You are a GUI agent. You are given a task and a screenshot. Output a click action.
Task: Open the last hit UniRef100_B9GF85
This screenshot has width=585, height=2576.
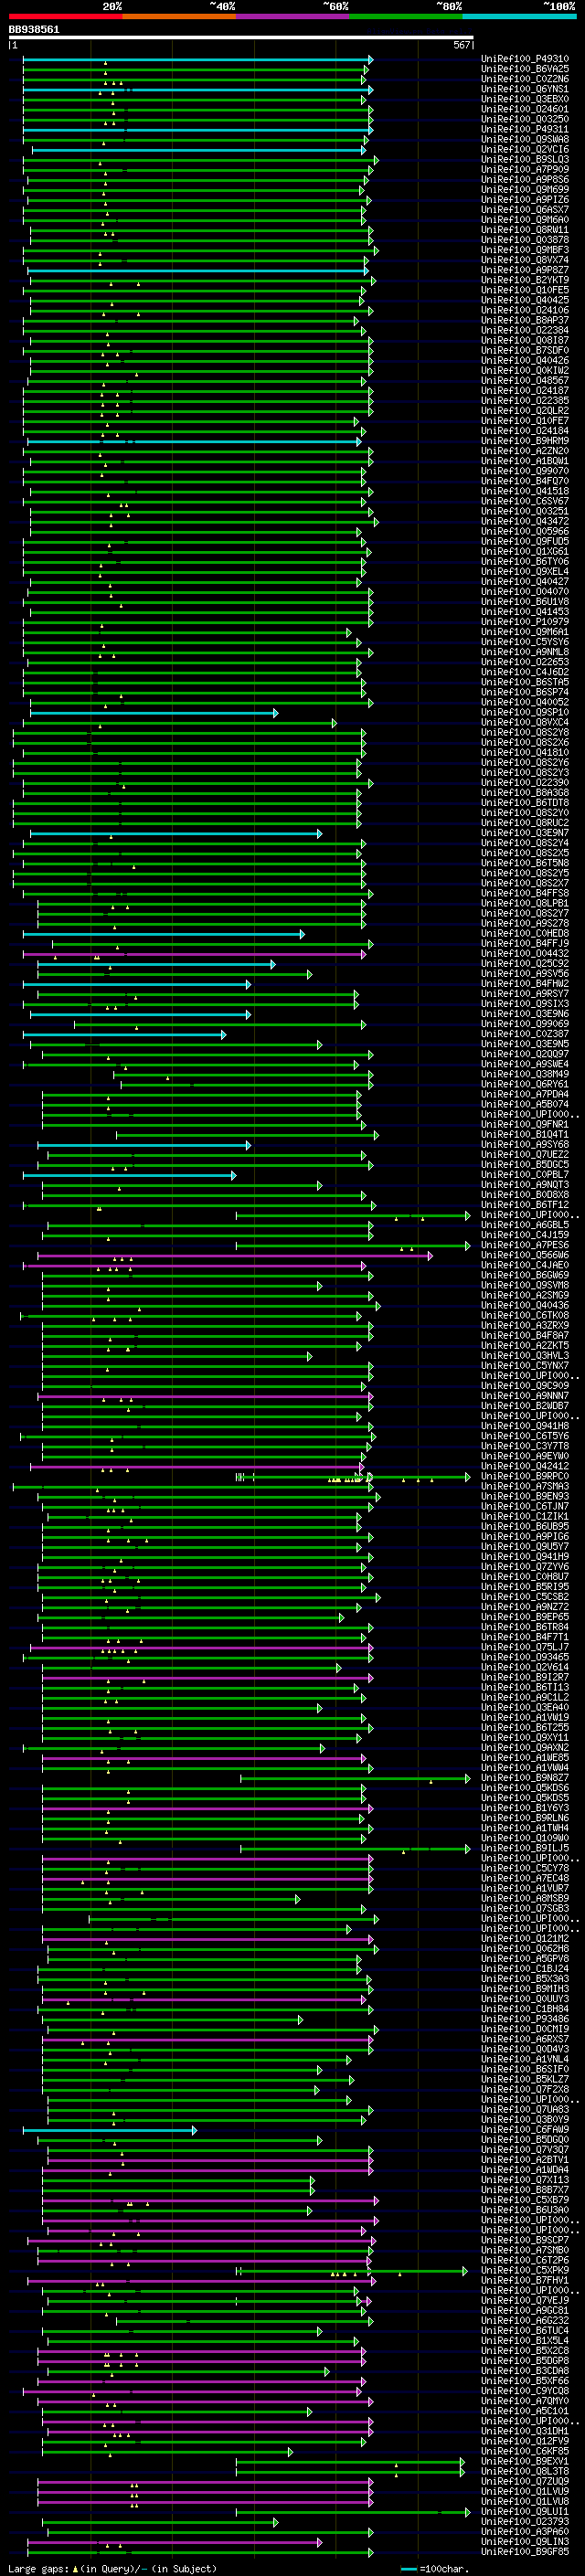(525, 2551)
